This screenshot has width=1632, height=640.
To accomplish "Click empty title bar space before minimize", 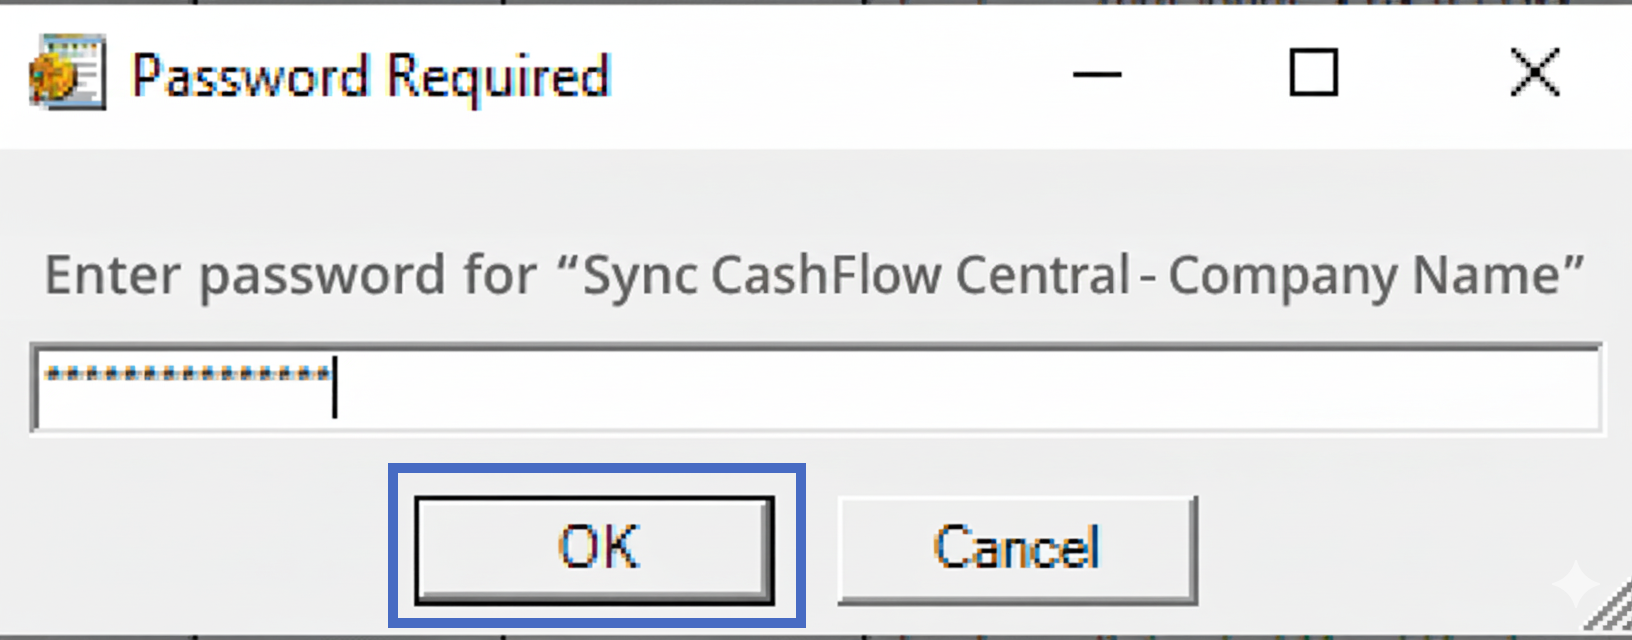I will [840, 74].
